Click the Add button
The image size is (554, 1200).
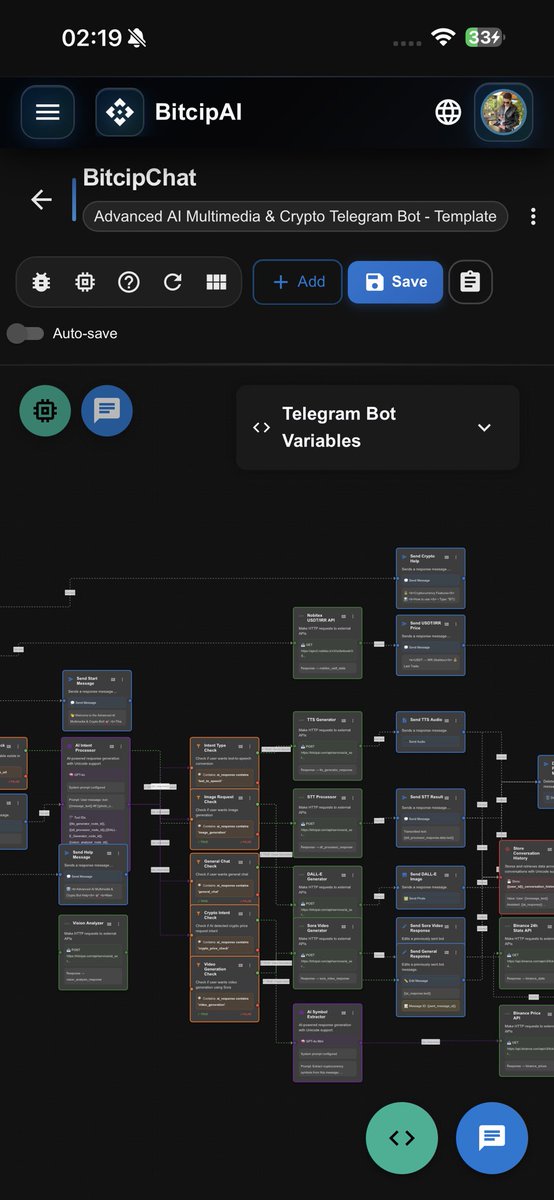pos(298,282)
